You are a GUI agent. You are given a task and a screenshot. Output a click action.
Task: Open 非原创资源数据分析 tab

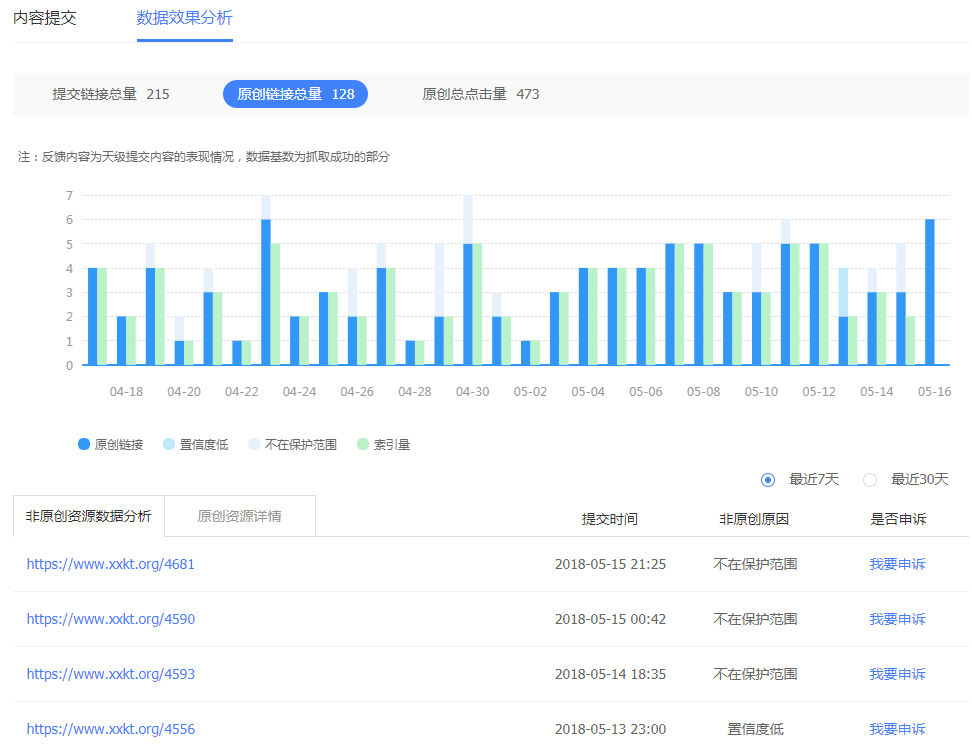click(89, 516)
